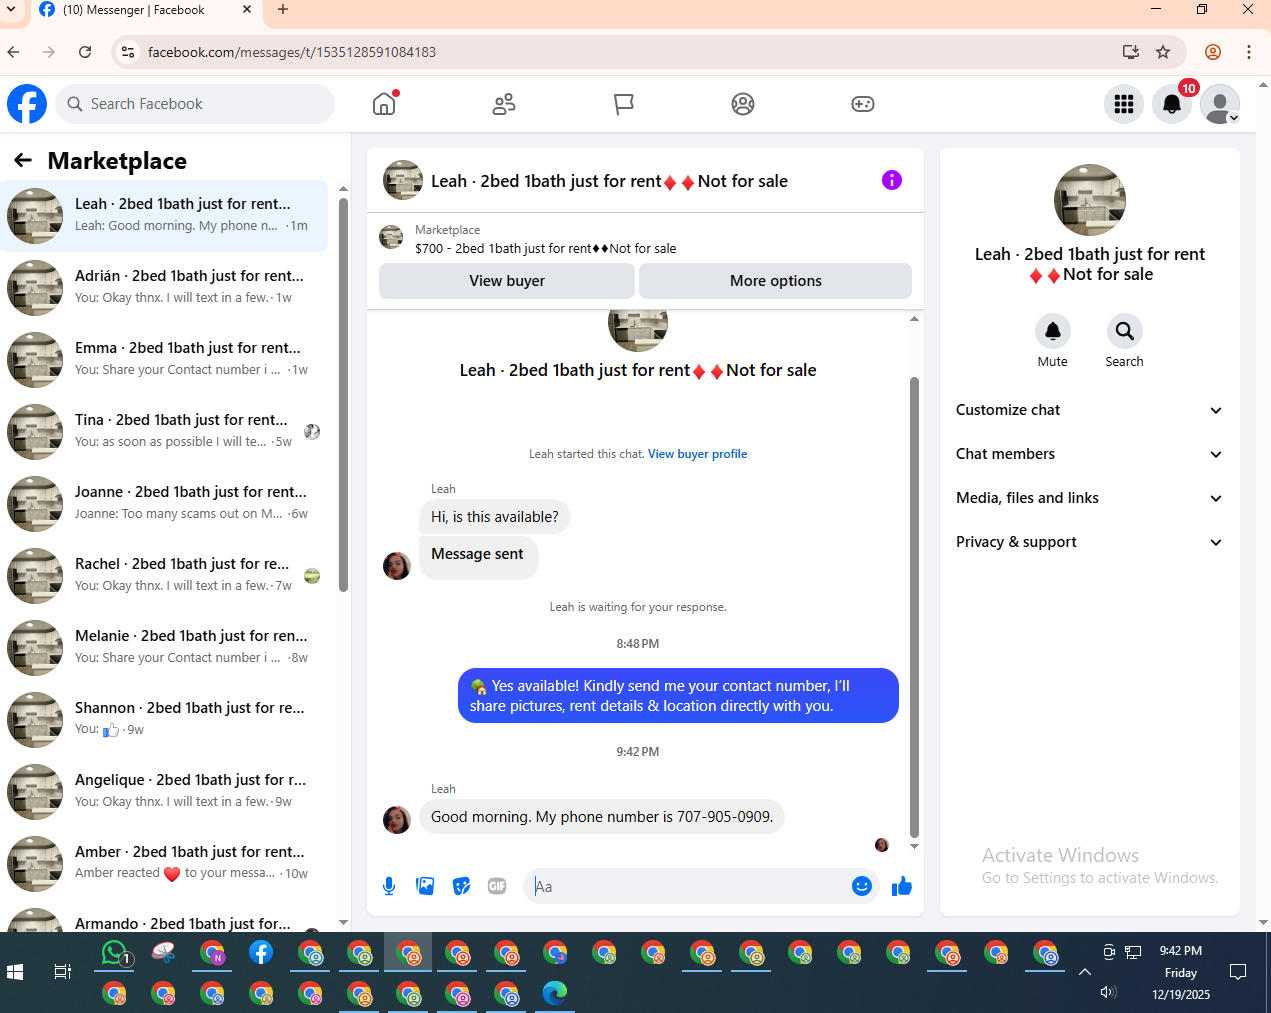Click the browser address bar URL
Screen dimensions: 1271x1013
point(291,52)
